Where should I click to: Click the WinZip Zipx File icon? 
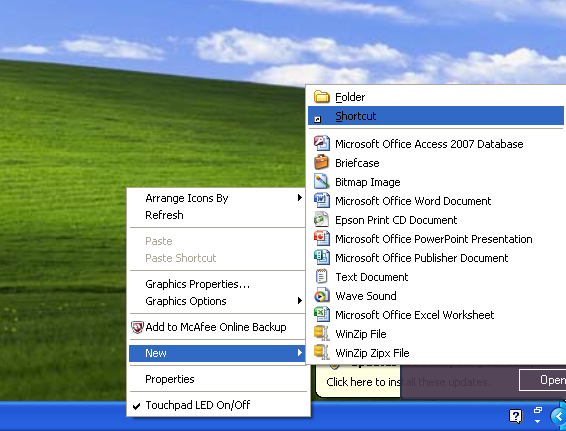(321, 352)
